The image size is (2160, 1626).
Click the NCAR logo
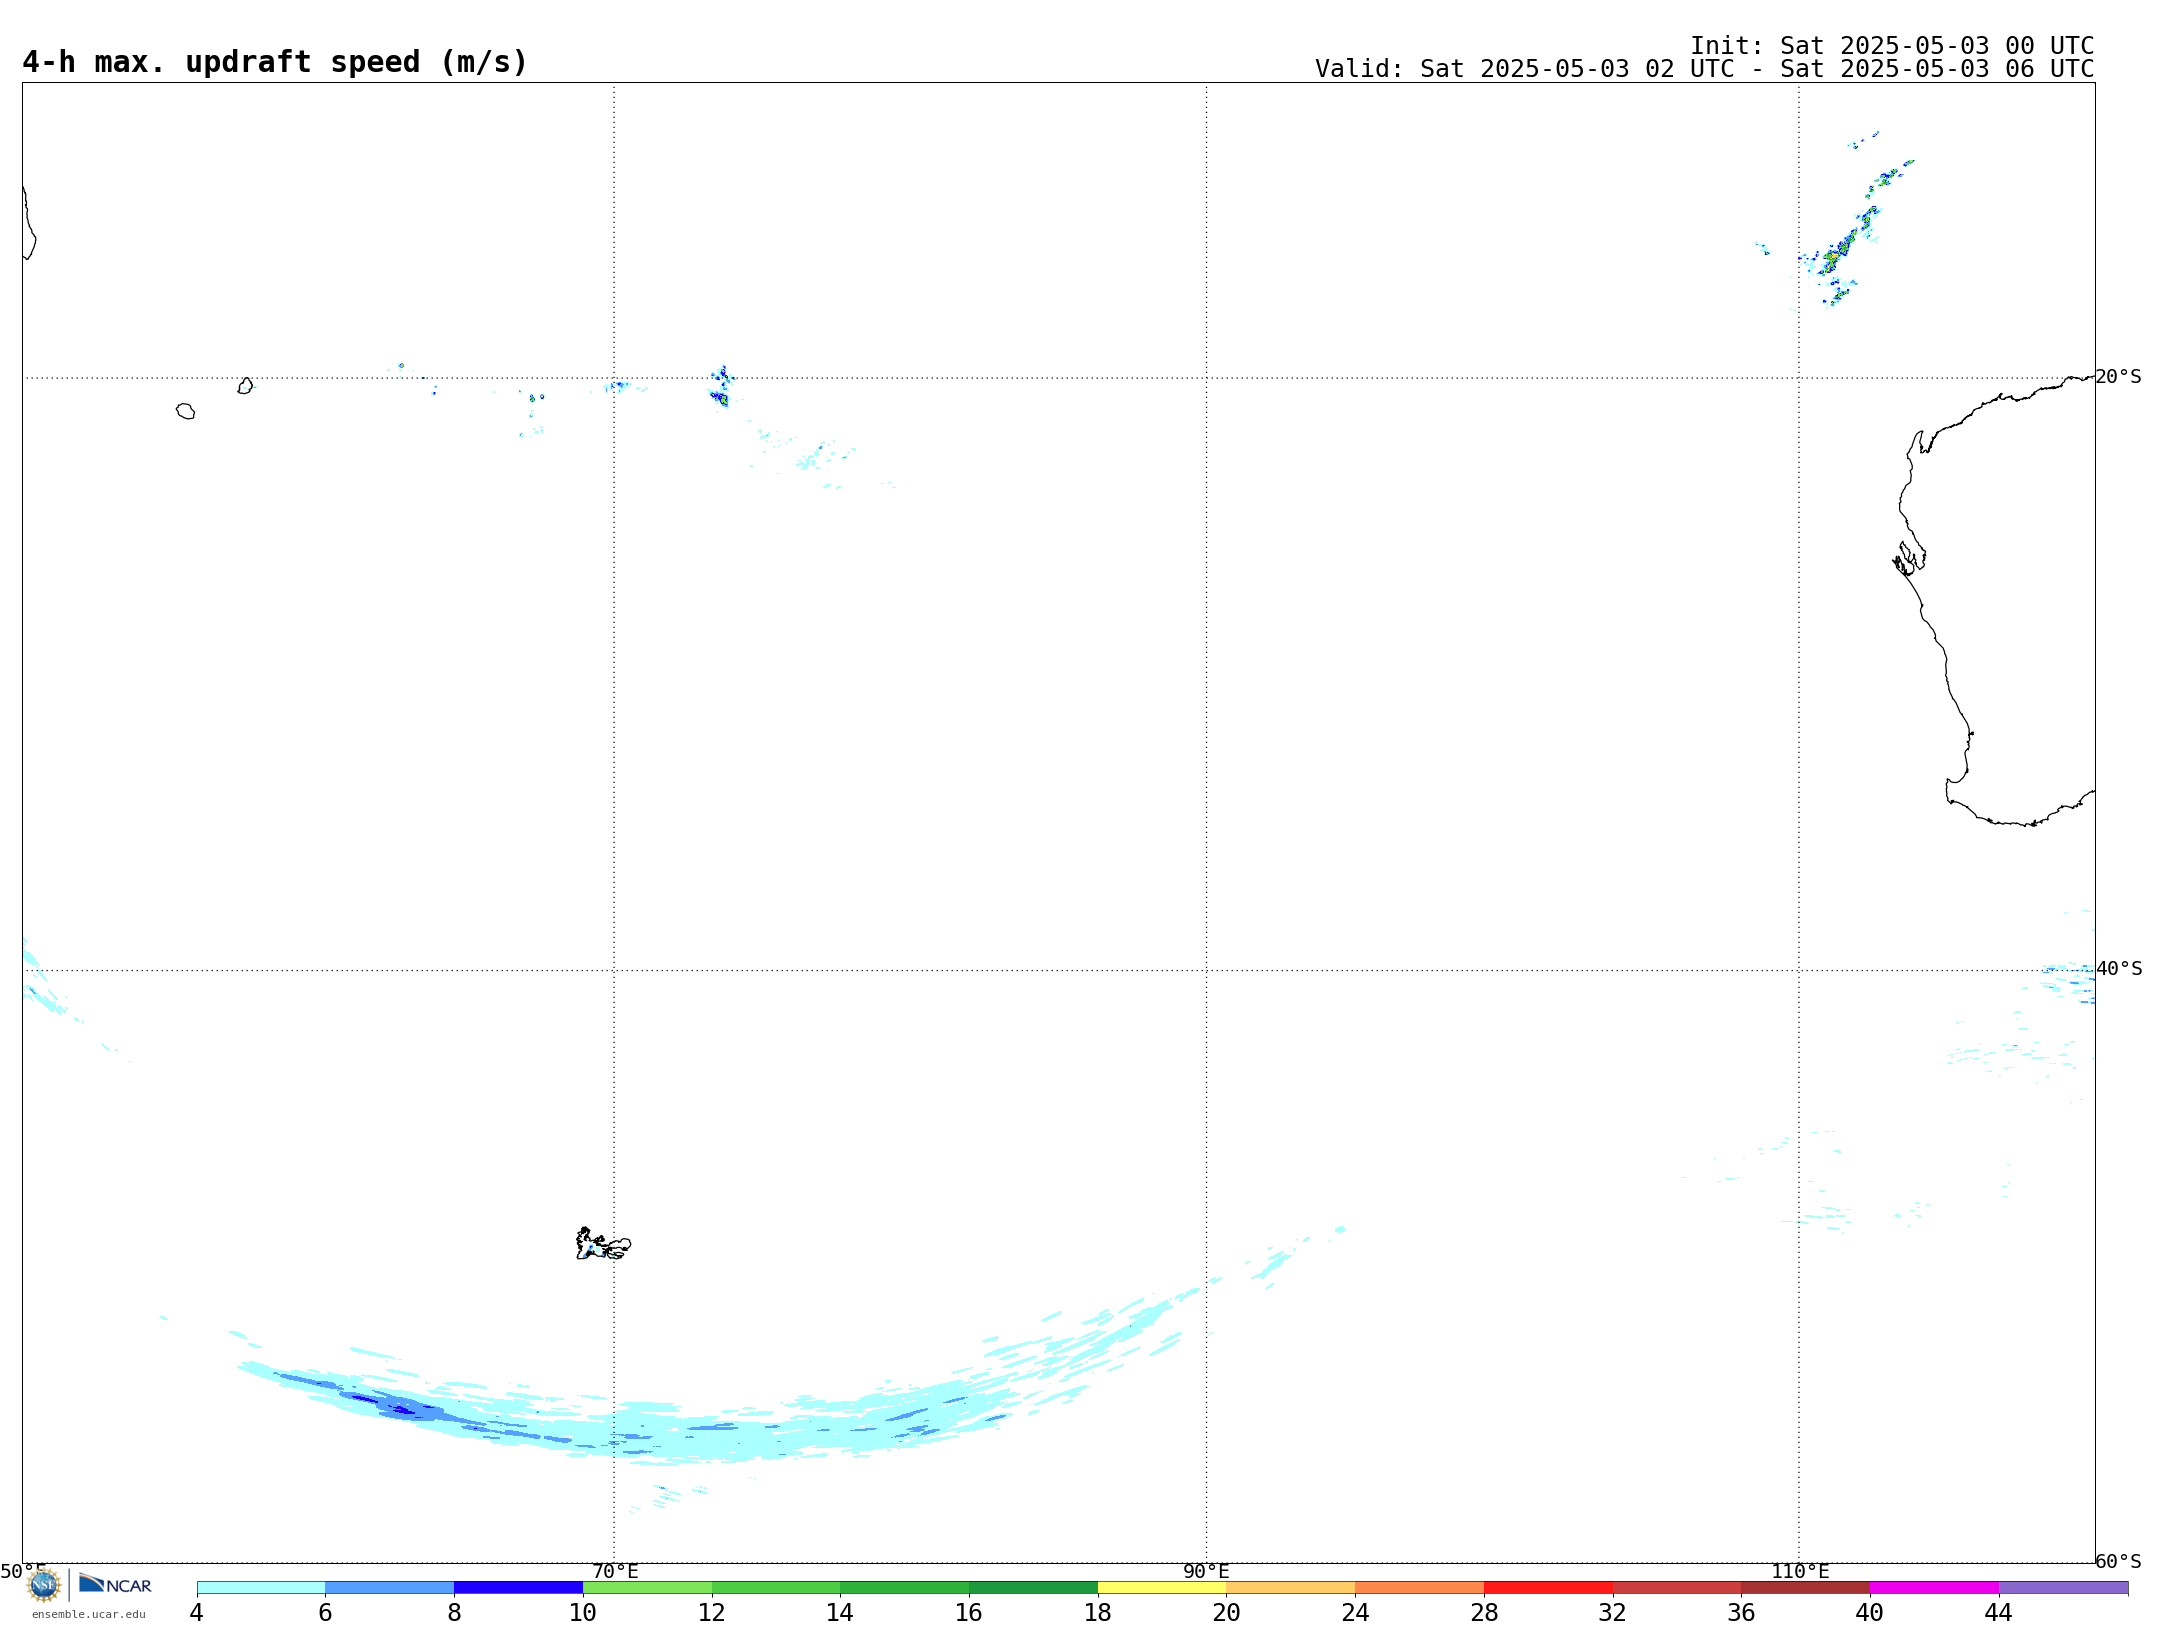[x=115, y=1584]
